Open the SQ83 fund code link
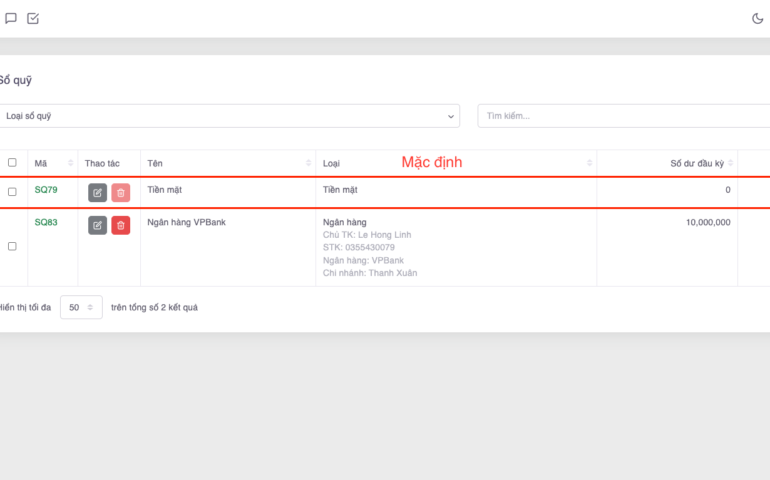 coord(46,222)
